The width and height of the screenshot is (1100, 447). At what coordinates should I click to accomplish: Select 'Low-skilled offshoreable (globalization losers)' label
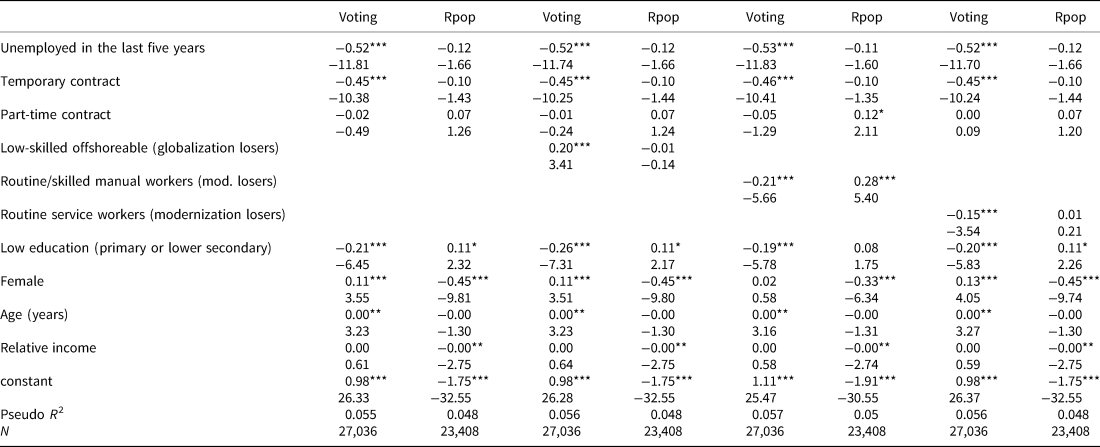click(x=138, y=149)
